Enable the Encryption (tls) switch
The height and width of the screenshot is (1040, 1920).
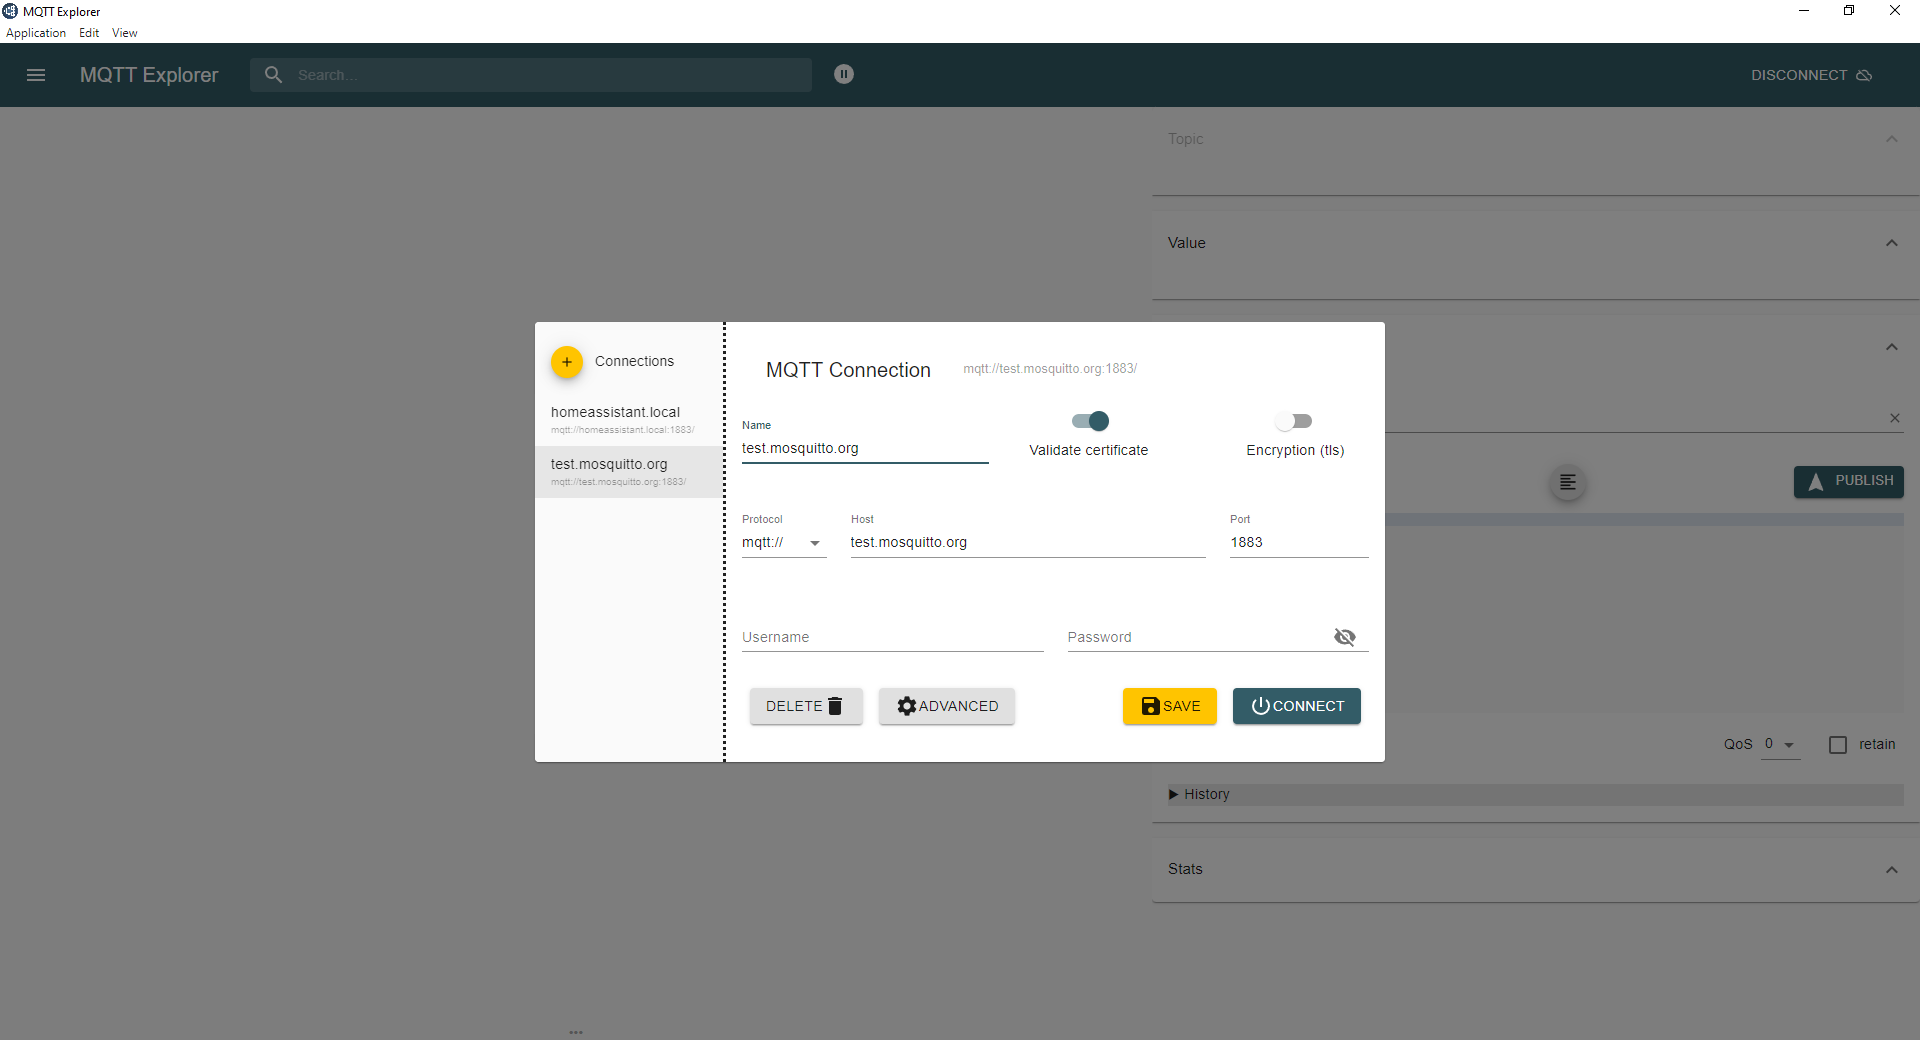1294,421
